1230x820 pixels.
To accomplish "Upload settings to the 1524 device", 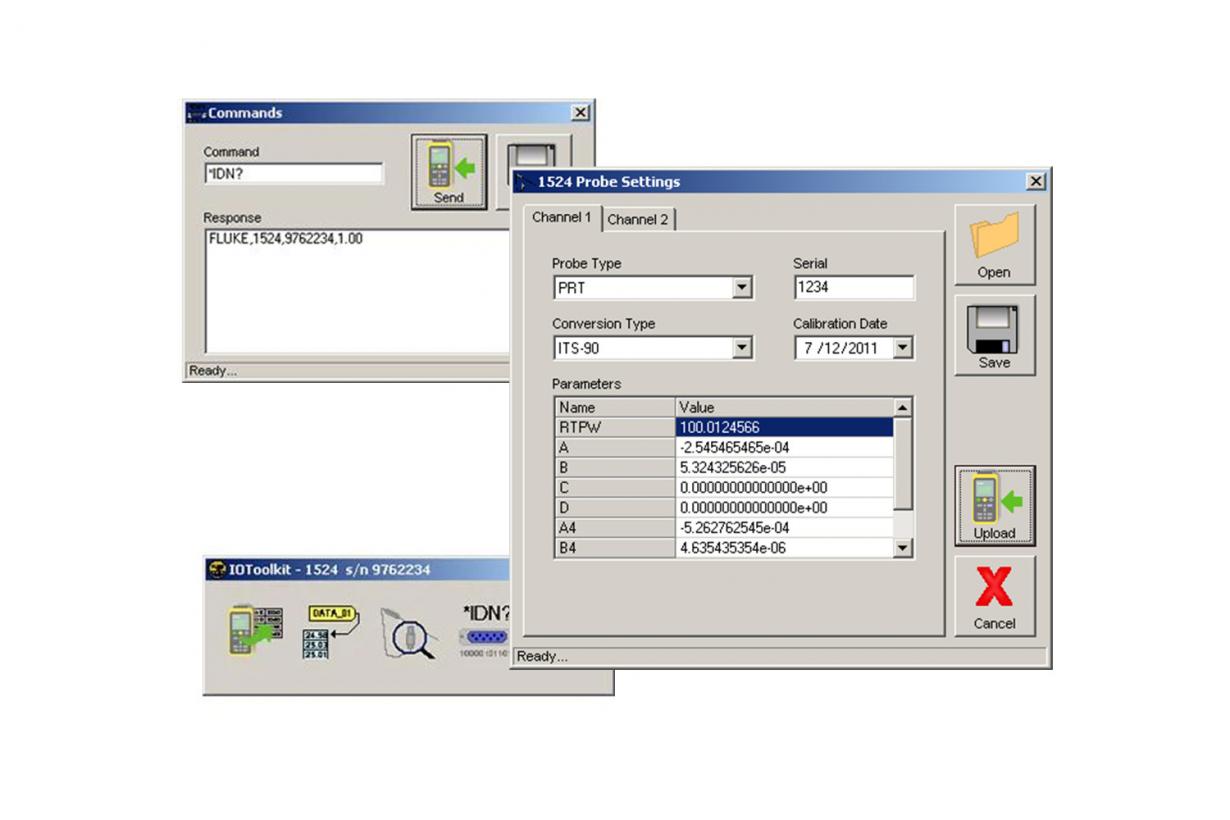I will point(993,503).
